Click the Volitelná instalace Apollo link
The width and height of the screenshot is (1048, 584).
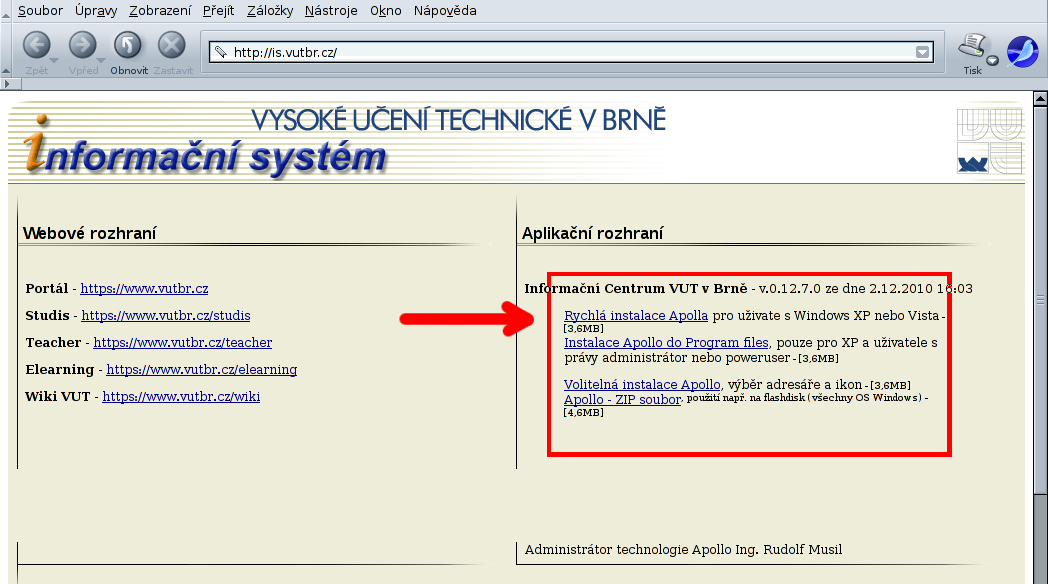pos(642,385)
